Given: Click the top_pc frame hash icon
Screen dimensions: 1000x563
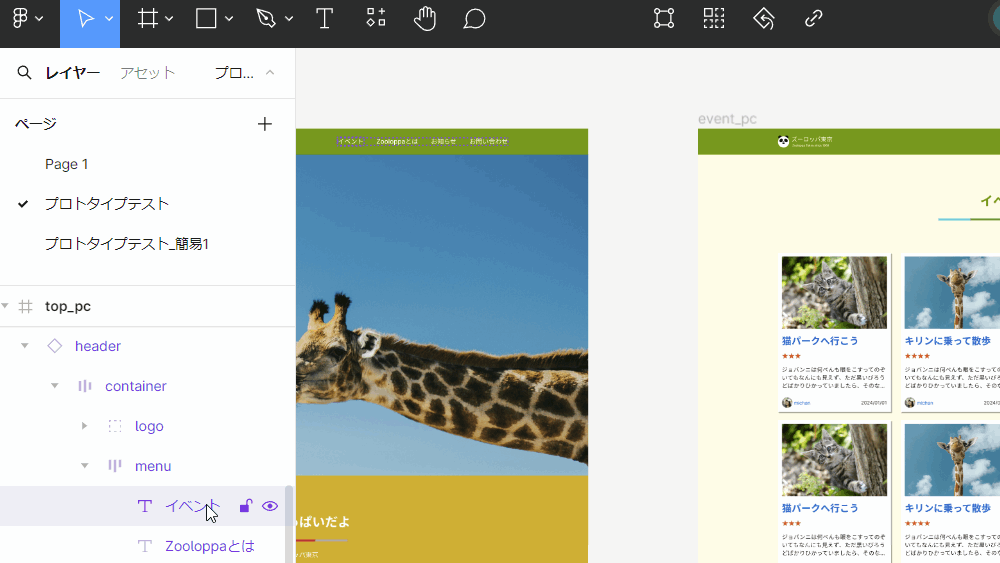Looking at the screenshot, I should [x=26, y=306].
